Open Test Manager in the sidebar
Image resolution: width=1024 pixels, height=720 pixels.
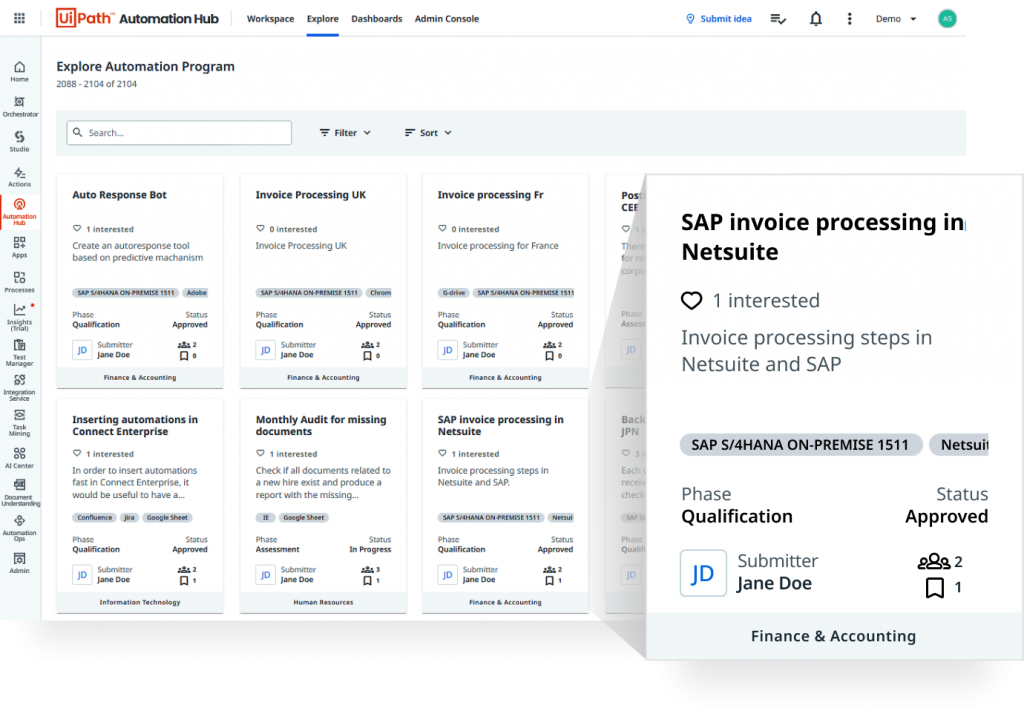(x=20, y=353)
